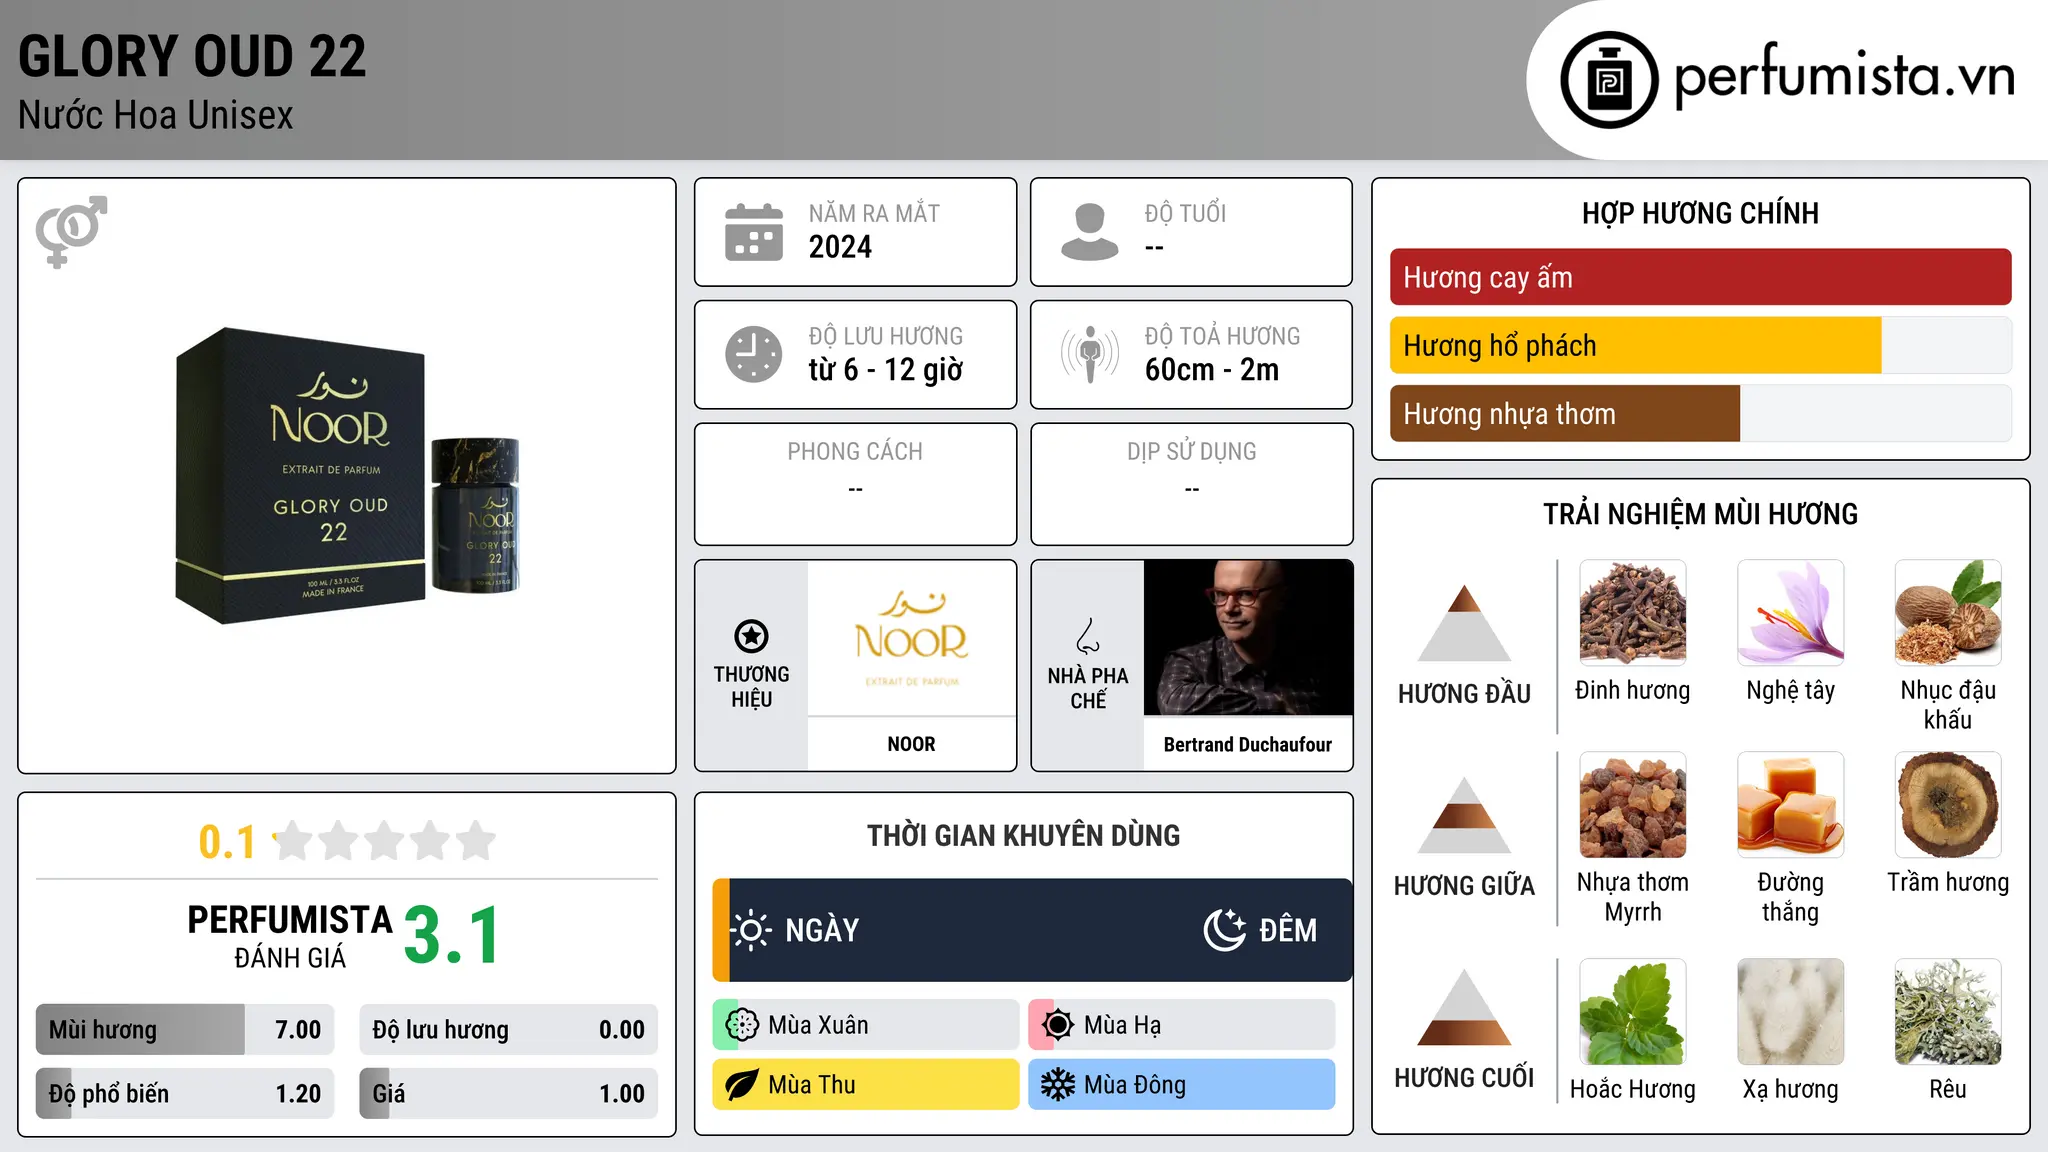Image resolution: width=2048 pixels, height=1152 pixels.
Task: Click the clock icon beside Độ lưu hương
Action: (x=754, y=354)
